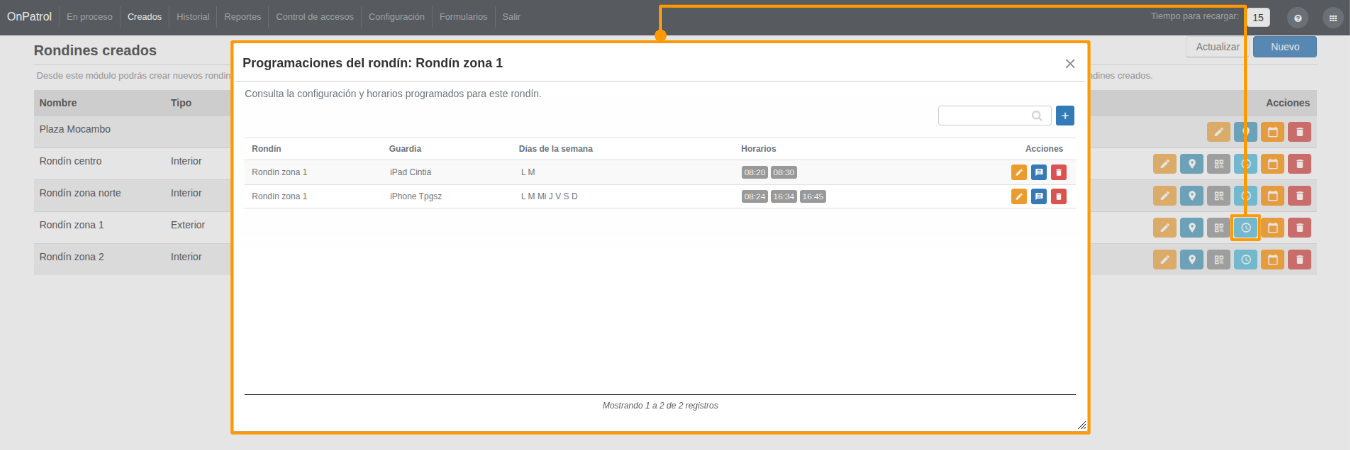Open the Formularios menu item

coord(464,17)
